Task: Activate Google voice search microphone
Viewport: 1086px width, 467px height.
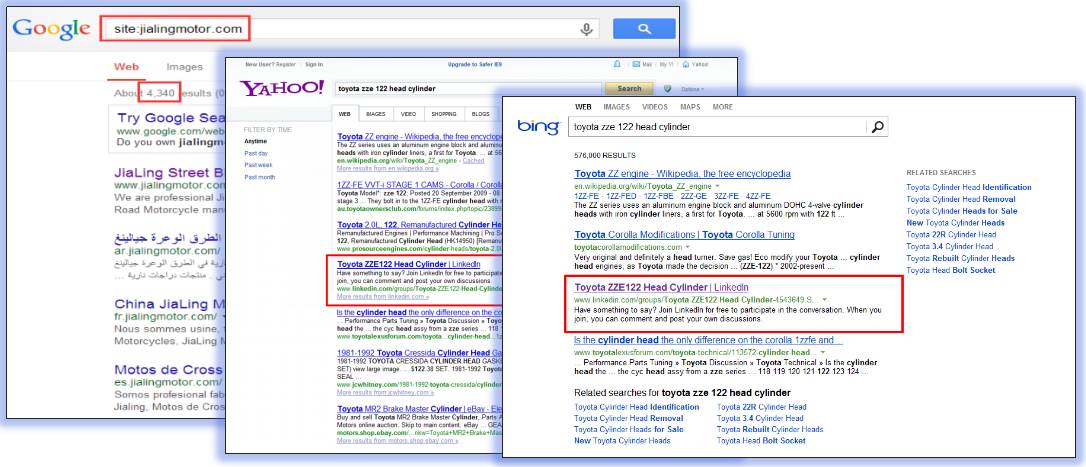Action: (587, 29)
